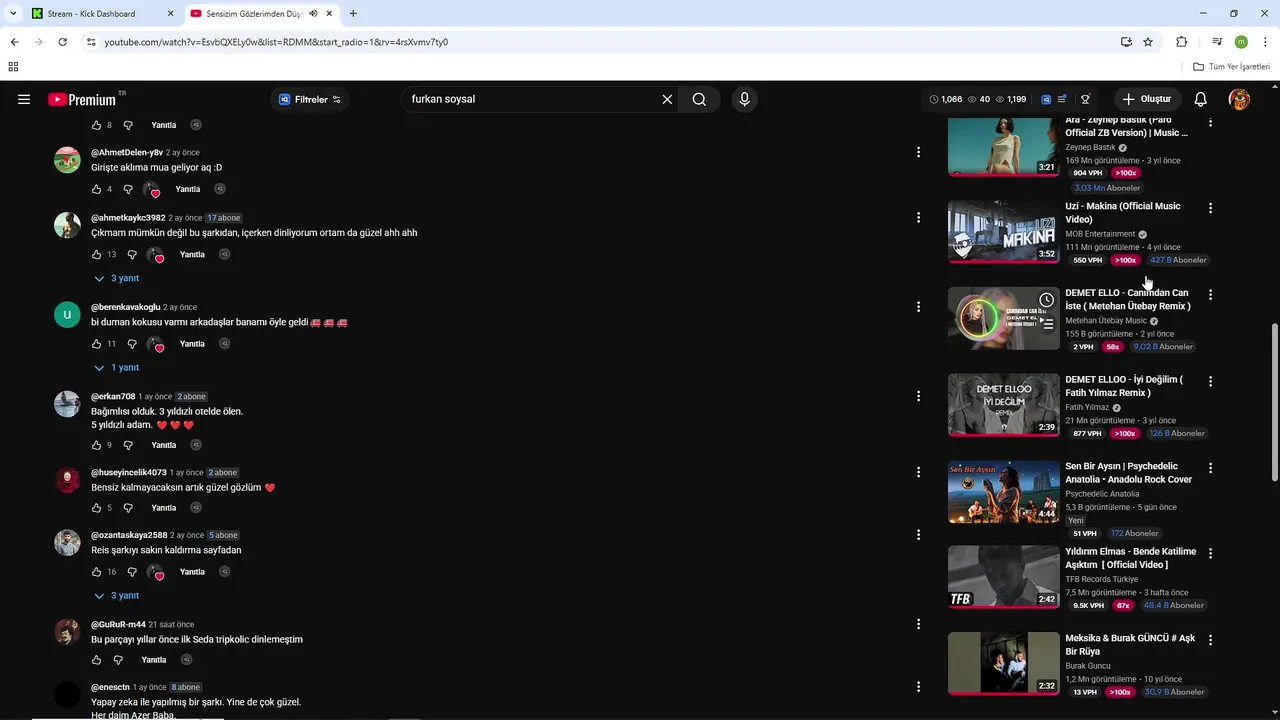Open the Chrome three-dot menu
Screen dimensions: 1280x720
pyautogui.click(x=1265, y=42)
